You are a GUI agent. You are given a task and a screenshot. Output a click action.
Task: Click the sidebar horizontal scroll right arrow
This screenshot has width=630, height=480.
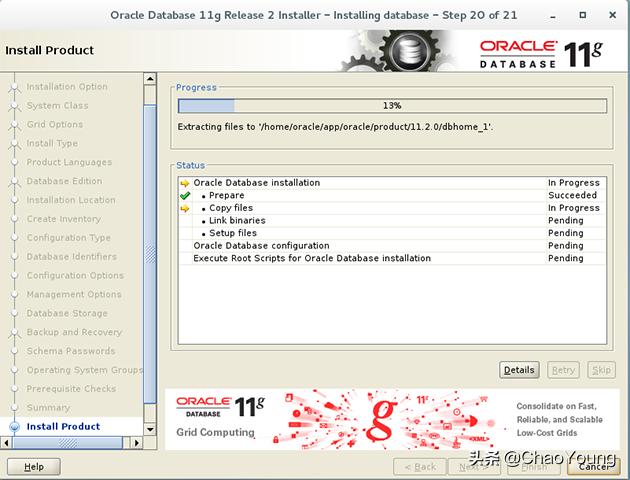pos(137,443)
